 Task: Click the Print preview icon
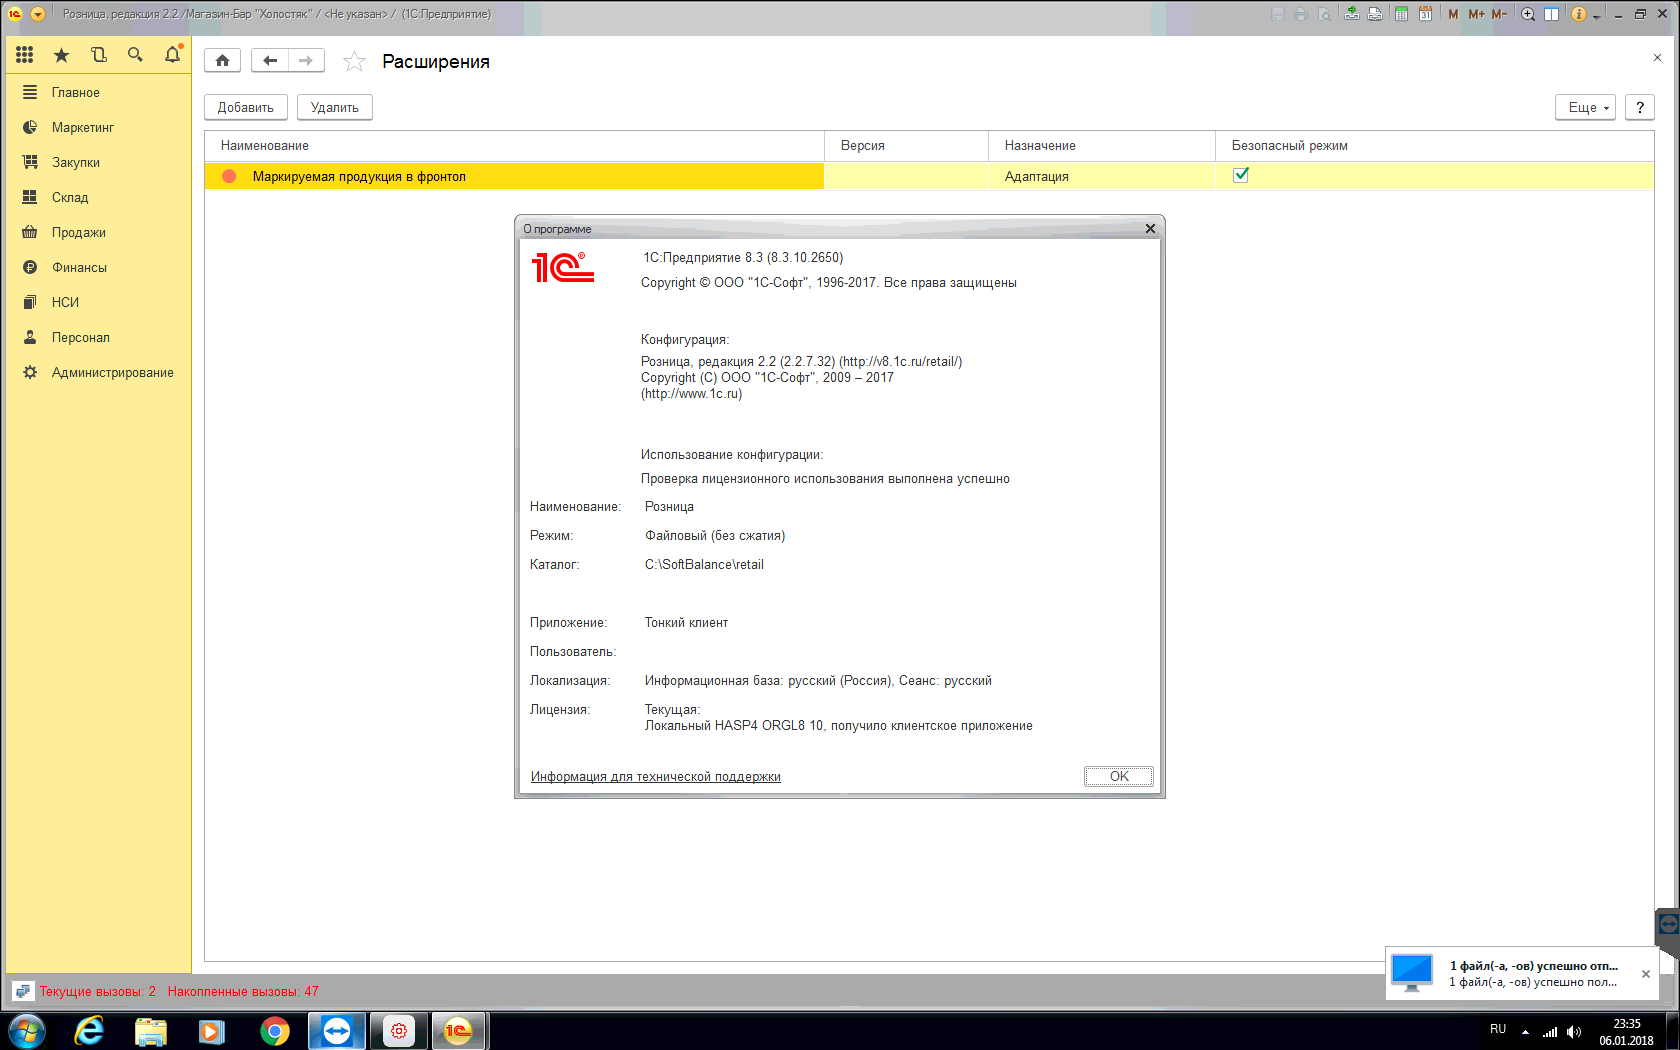[1324, 14]
